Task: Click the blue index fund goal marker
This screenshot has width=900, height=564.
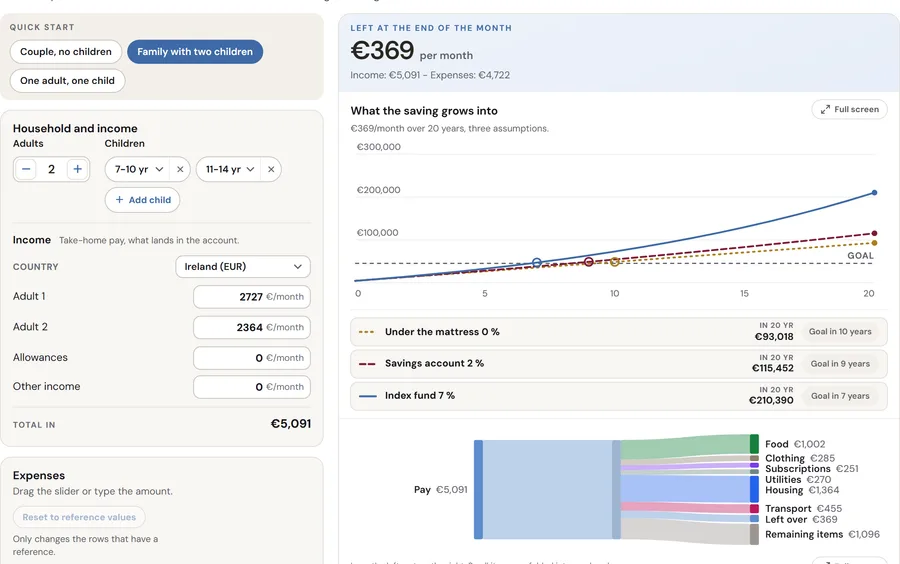Action: [x=537, y=263]
